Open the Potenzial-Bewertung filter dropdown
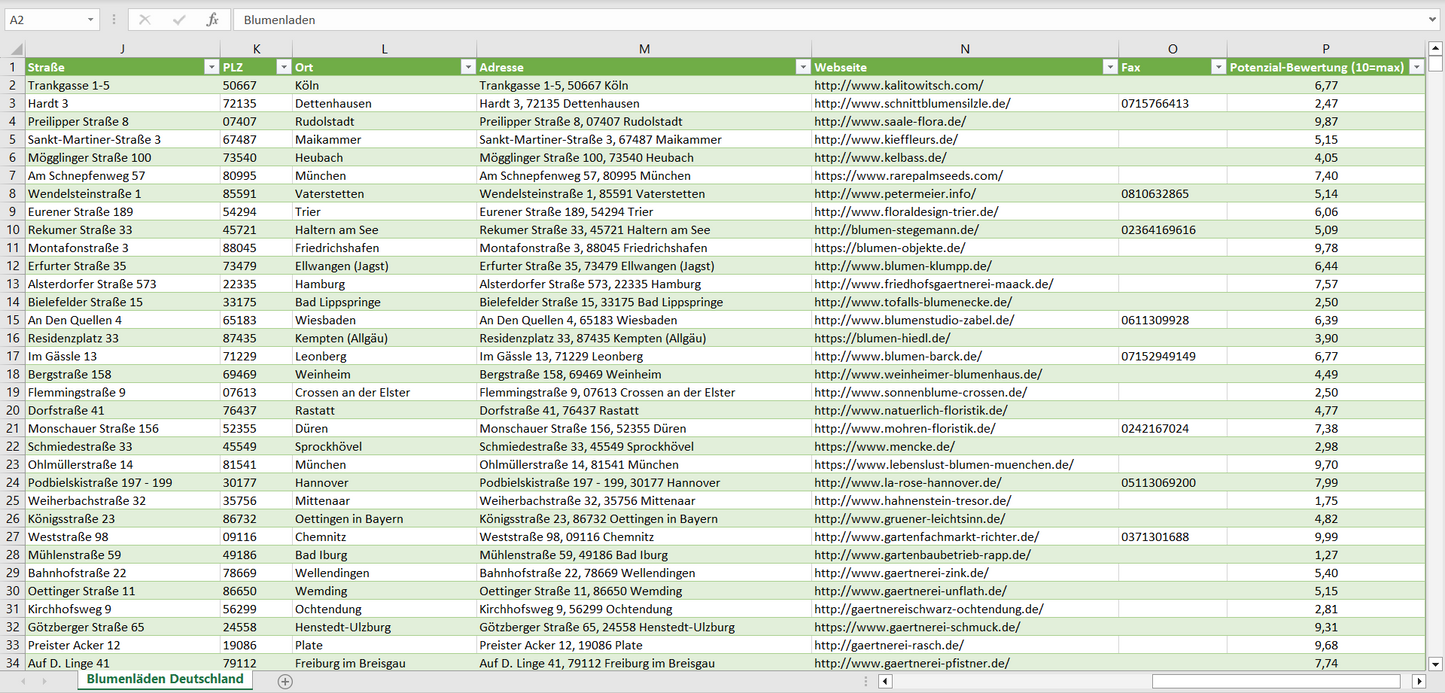 point(1416,67)
